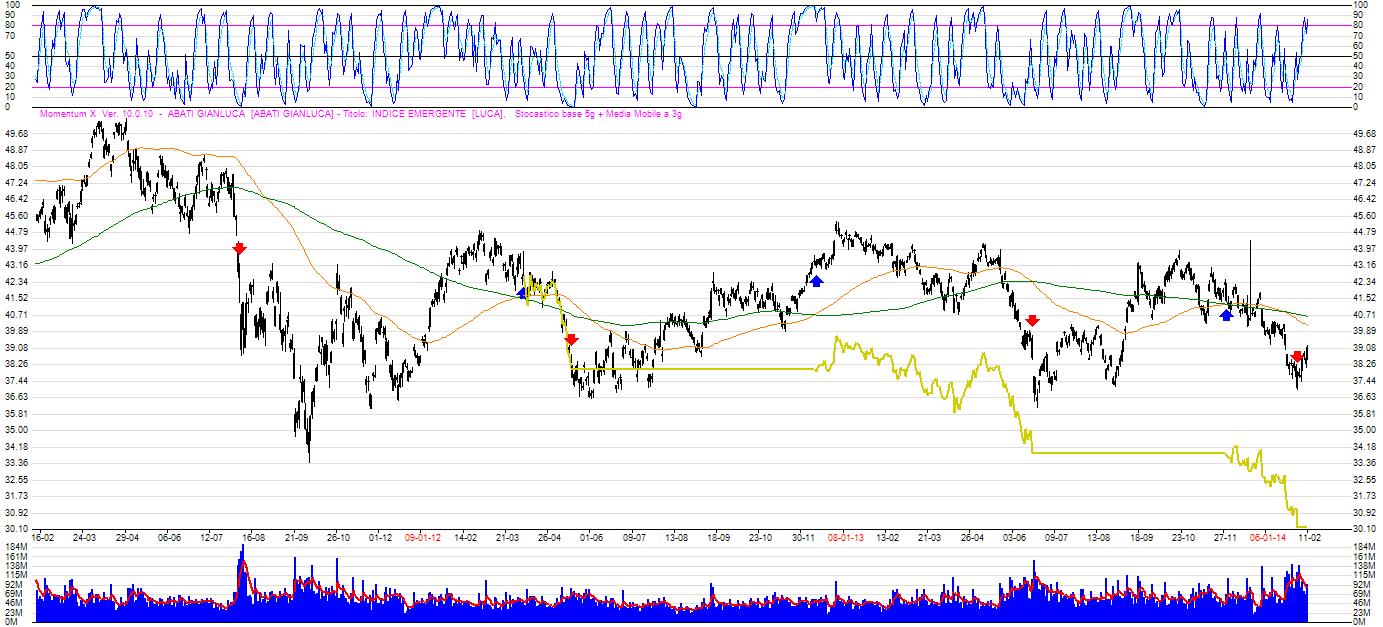The image size is (1383, 627).
Task: Select the red 06-01-14 date label
Action: pyautogui.click(x=1267, y=537)
